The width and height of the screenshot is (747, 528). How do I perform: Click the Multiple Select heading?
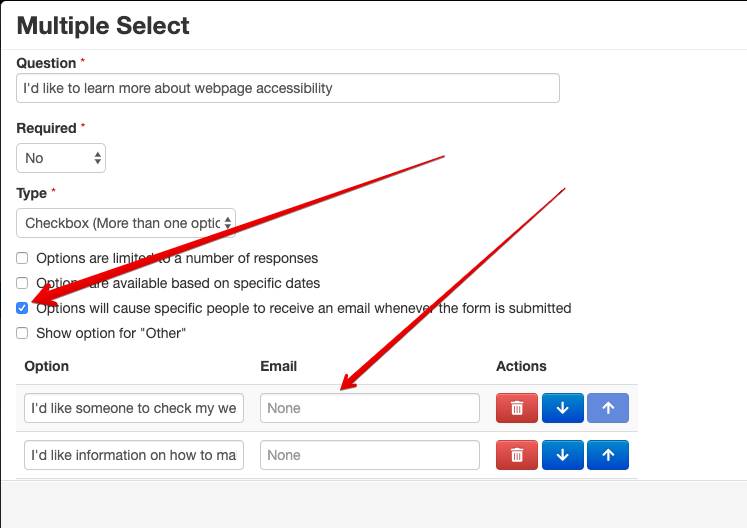[103, 25]
